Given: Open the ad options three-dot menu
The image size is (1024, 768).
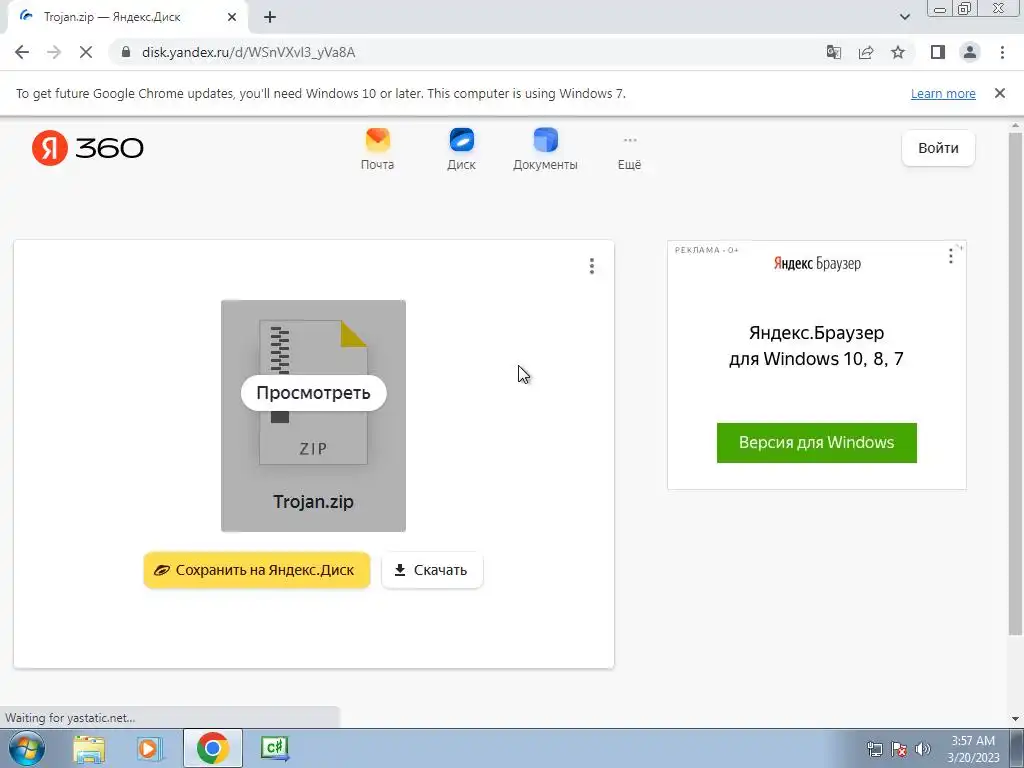Looking at the screenshot, I should [x=951, y=256].
